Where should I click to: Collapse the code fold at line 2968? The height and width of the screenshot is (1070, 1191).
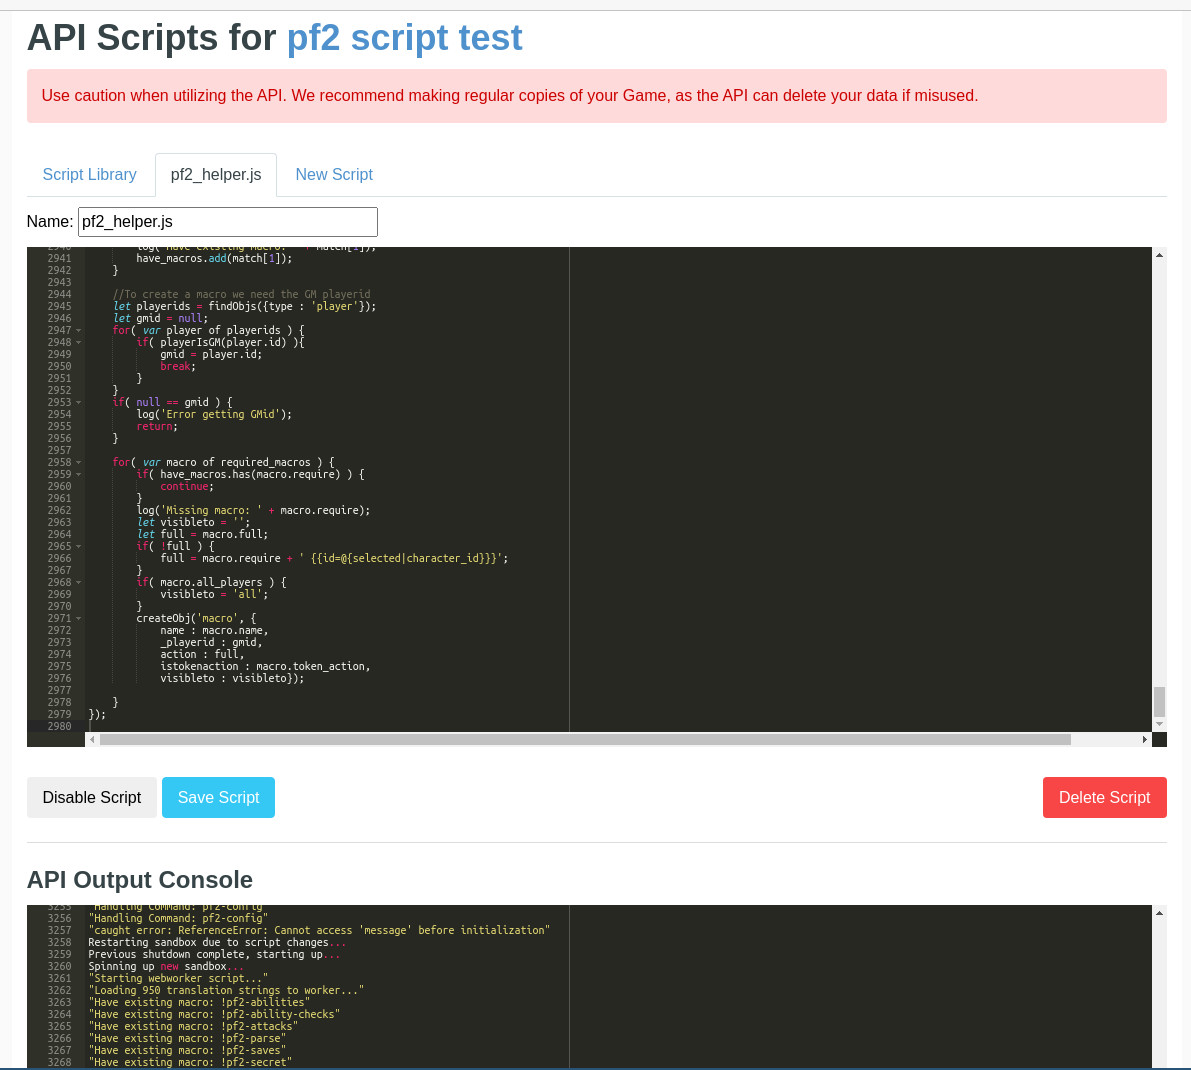coord(78,582)
